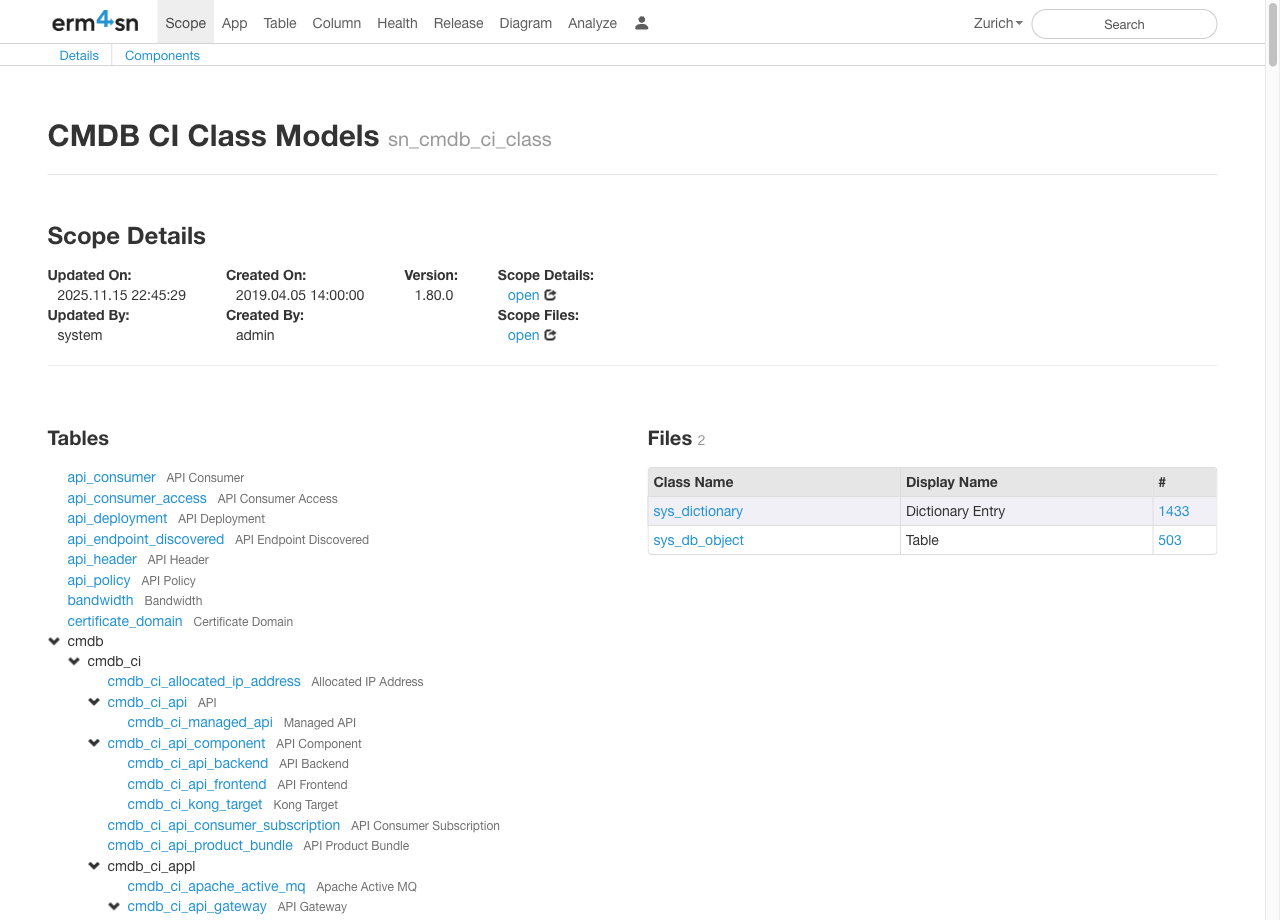Screen dimensions: 1280x920
Task: Collapse the cmdb_ci_api_component chevron
Action: [94, 743]
